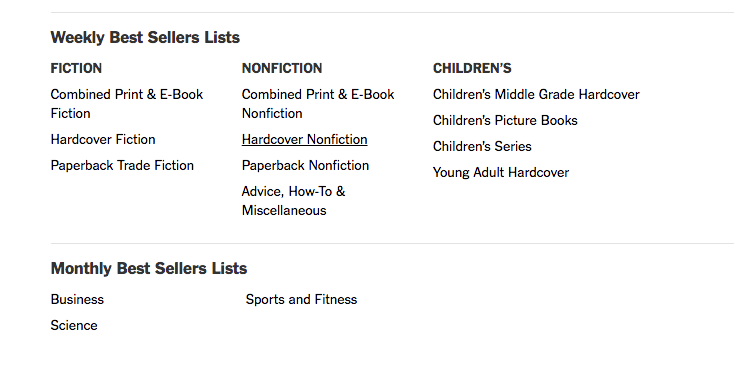The width and height of the screenshot is (734, 373).
Task: Open the Paperback Nonfiction list
Action: 306,166
